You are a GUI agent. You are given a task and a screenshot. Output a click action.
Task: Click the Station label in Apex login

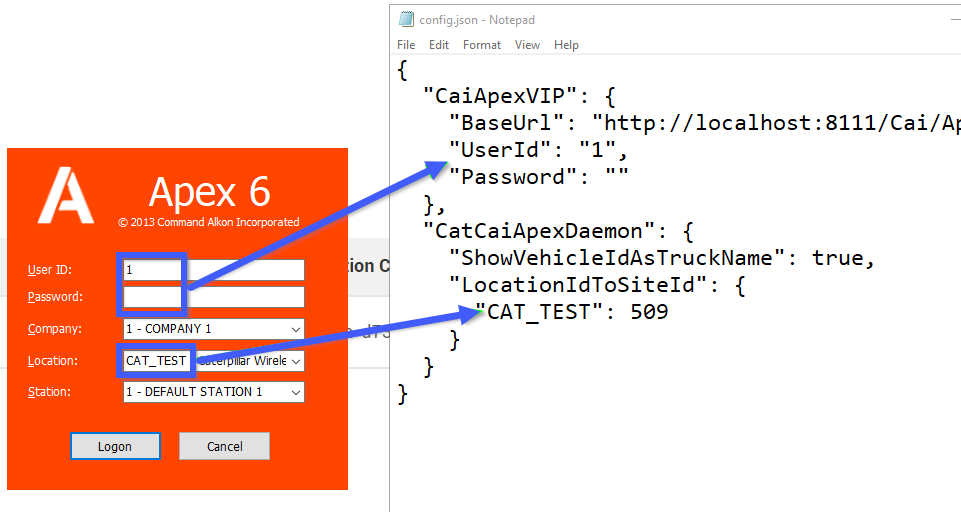point(49,392)
